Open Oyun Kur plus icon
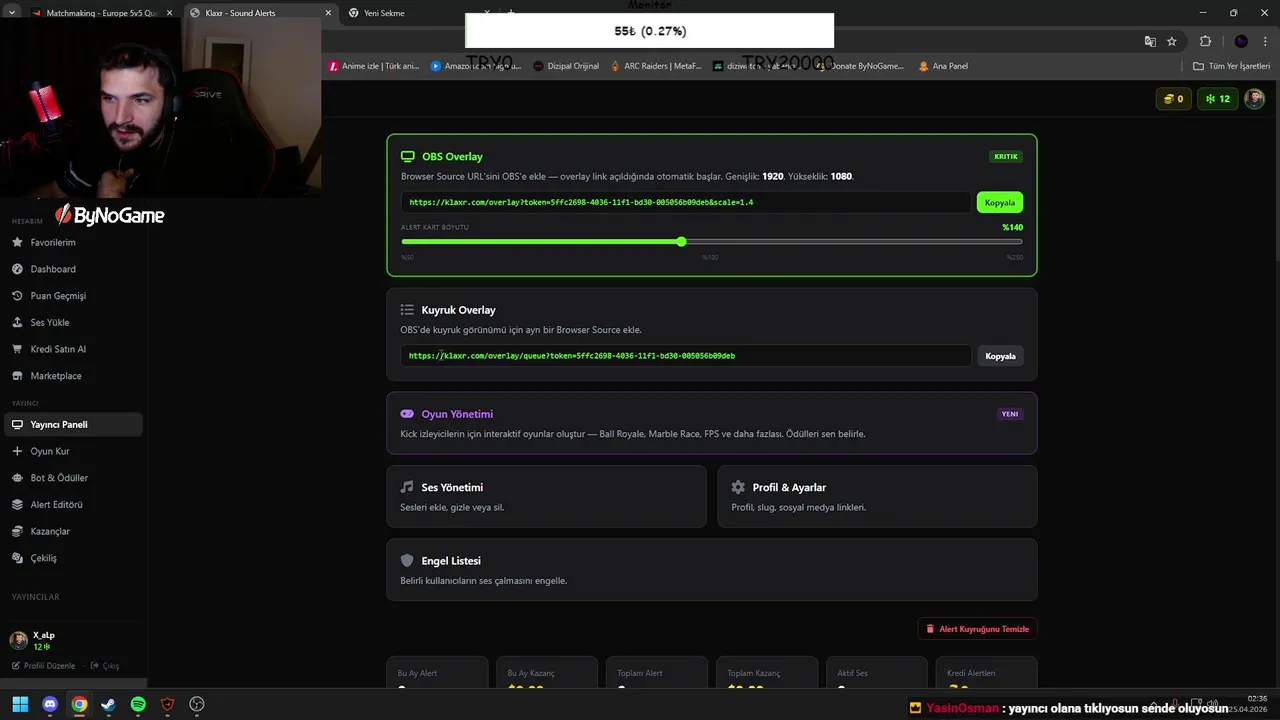Screen dimensions: 1280x720 pyautogui.click(x=17, y=451)
